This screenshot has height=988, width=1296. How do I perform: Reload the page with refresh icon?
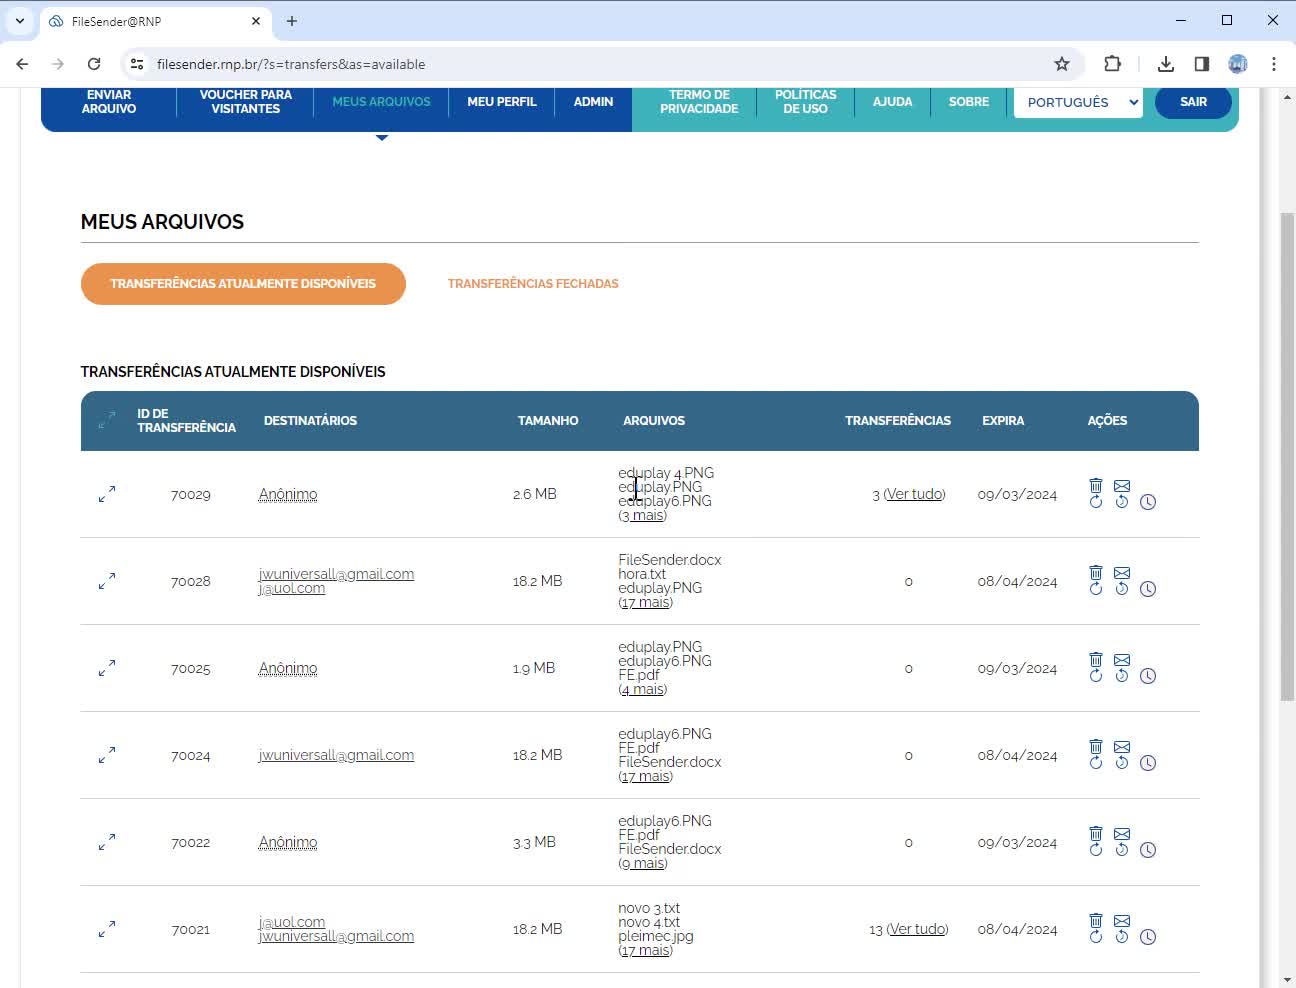coord(94,64)
